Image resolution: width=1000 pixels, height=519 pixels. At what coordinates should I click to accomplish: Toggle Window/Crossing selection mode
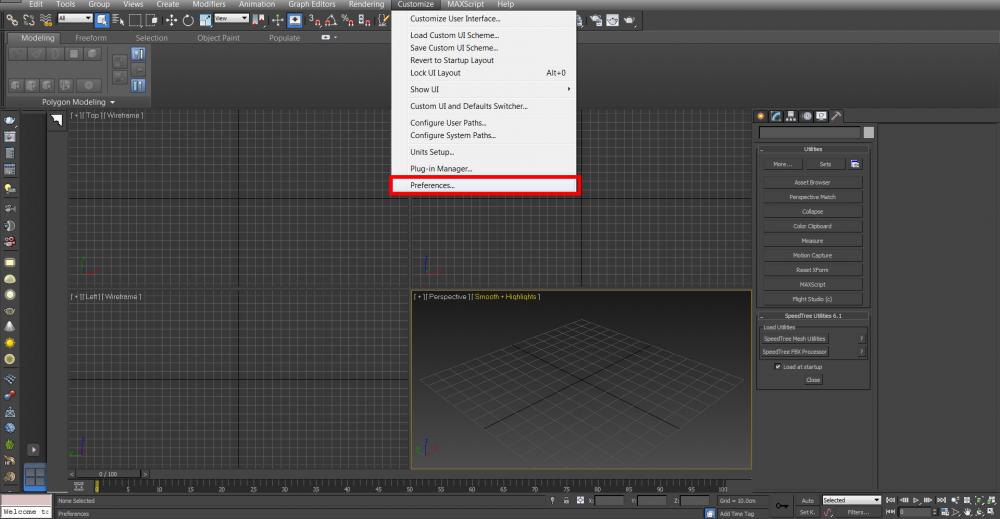pos(152,20)
